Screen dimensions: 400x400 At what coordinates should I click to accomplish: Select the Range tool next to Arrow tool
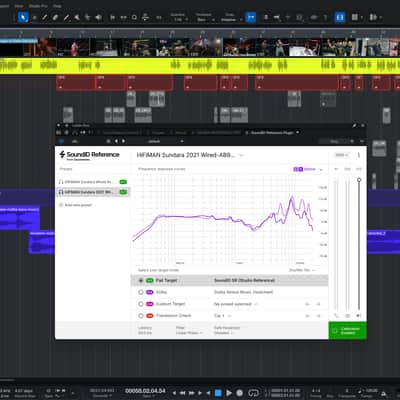point(34,17)
